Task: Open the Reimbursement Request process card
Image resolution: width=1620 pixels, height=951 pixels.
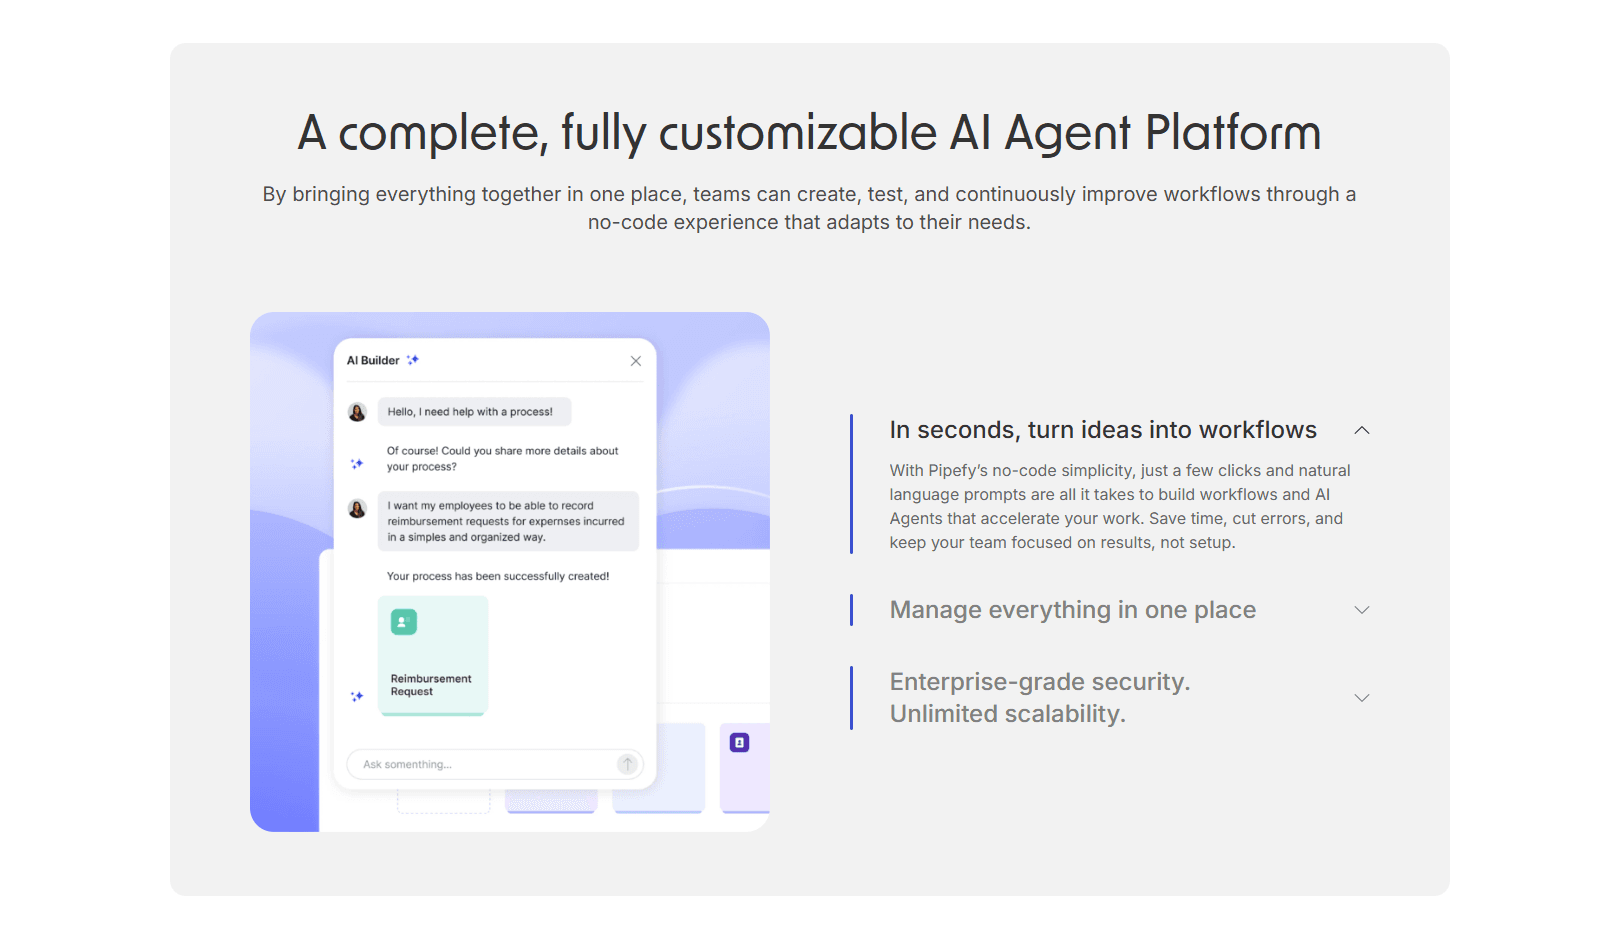Action: click(x=433, y=655)
